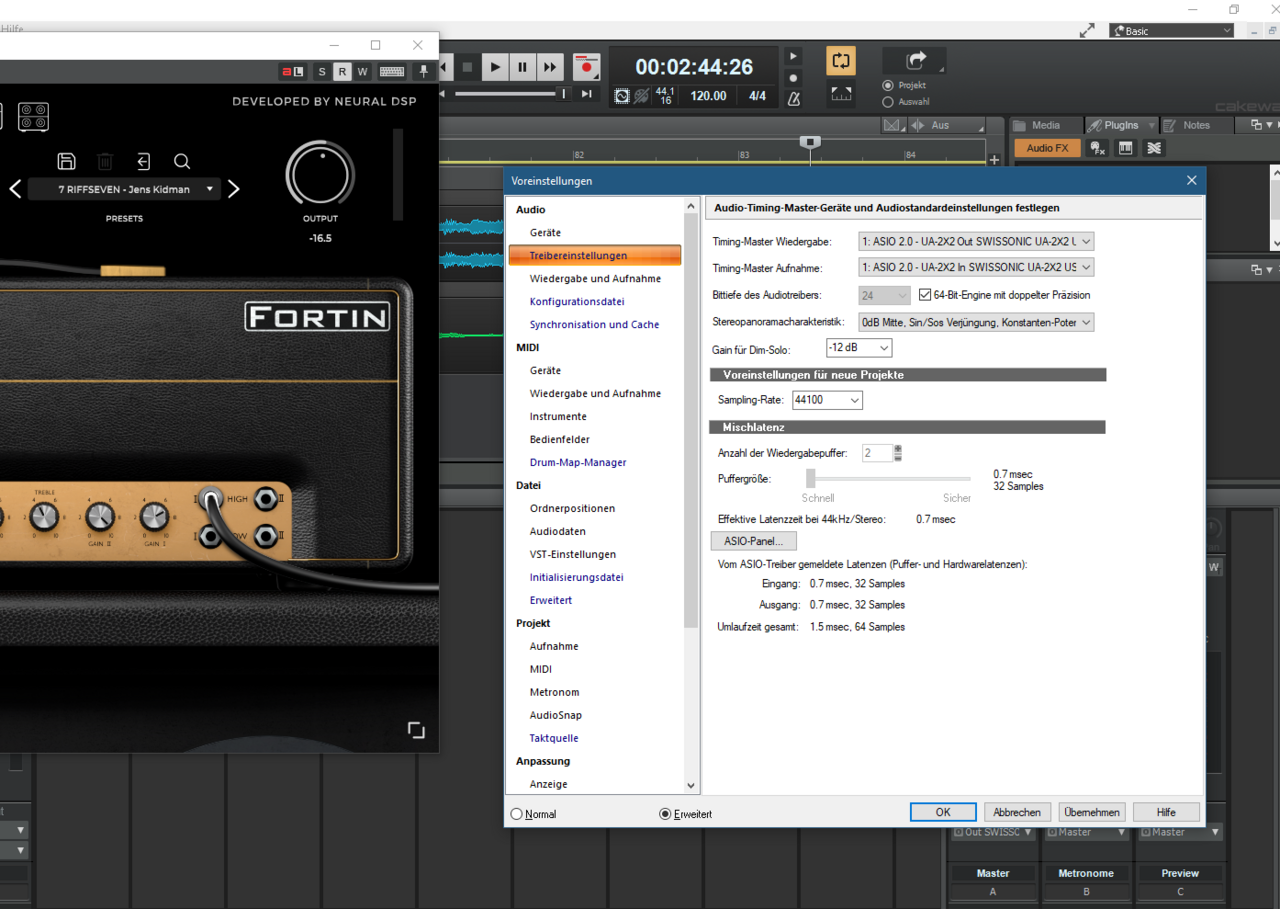Select Synchronisation und Cache settings
Screen dimensions: 1280x909
tap(594, 324)
